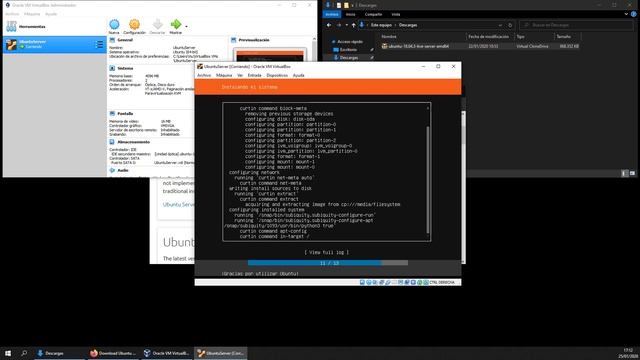Click network adapter icon in VM status bar
The height and width of the screenshot is (360, 640).
point(381,282)
